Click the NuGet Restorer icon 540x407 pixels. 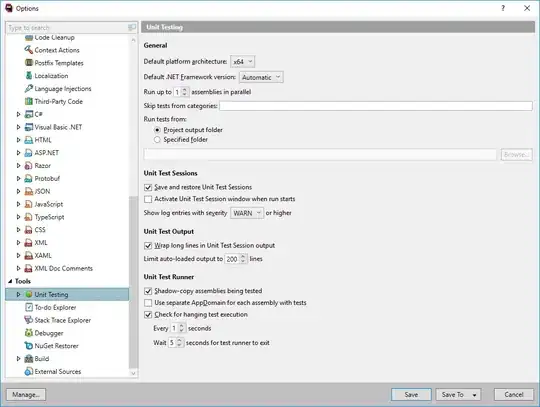click(x=29, y=346)
